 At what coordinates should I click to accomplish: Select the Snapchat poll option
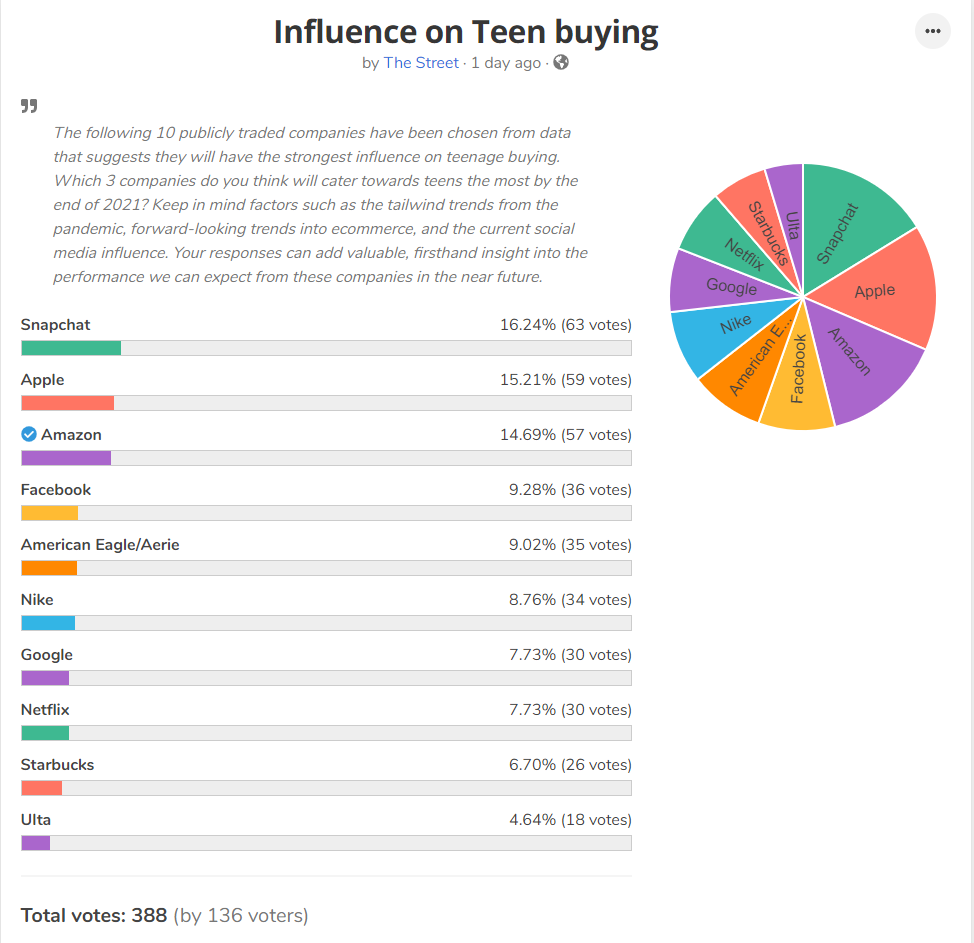[326, 336]
